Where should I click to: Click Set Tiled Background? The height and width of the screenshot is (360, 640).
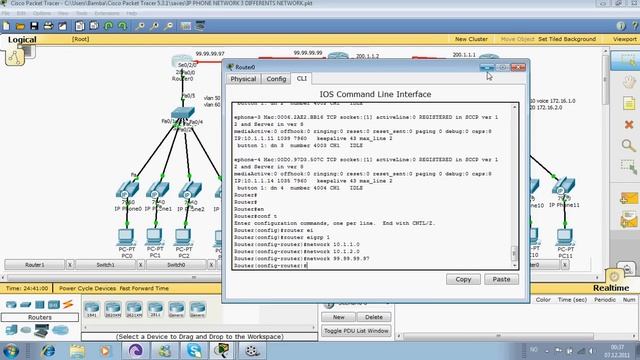[567, 39]
